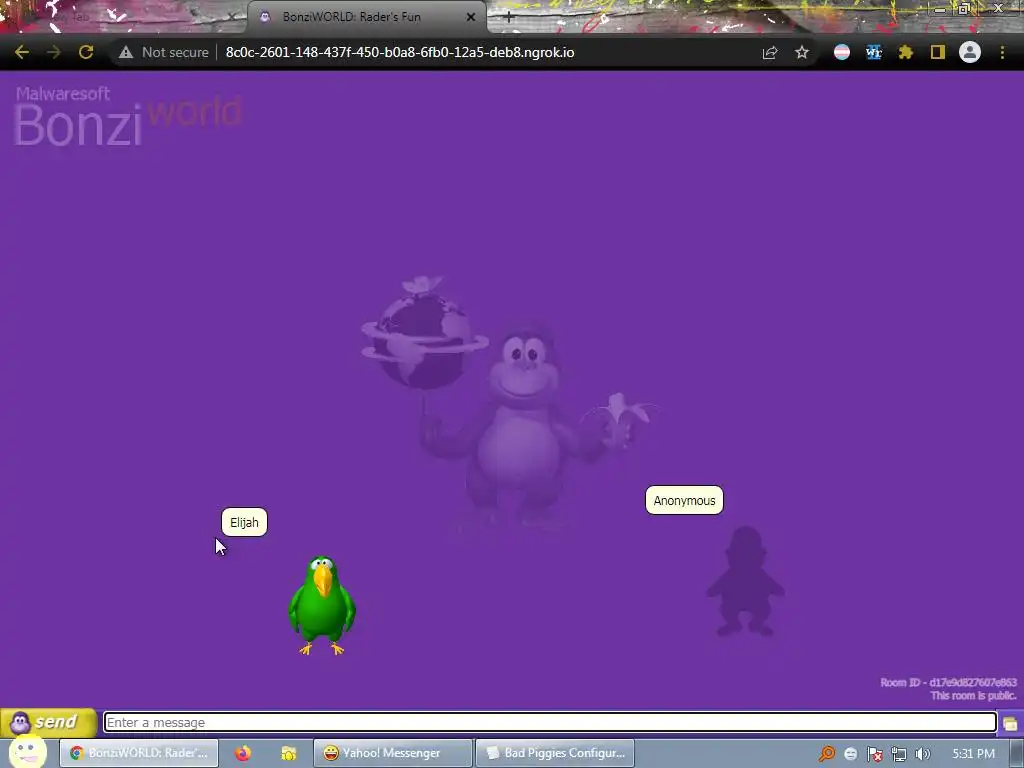Open the chat log icon beside message box
This screenshot has height=768, width=1024.
click(1010, 723)
